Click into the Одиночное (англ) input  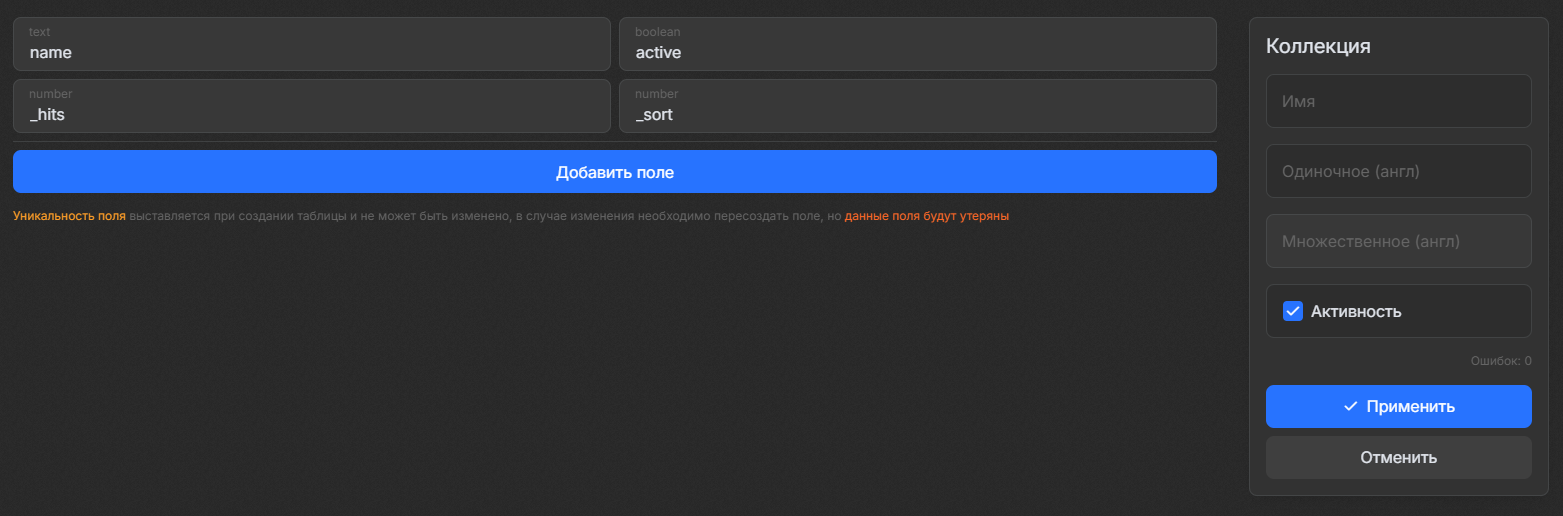tap(1398, 171)
